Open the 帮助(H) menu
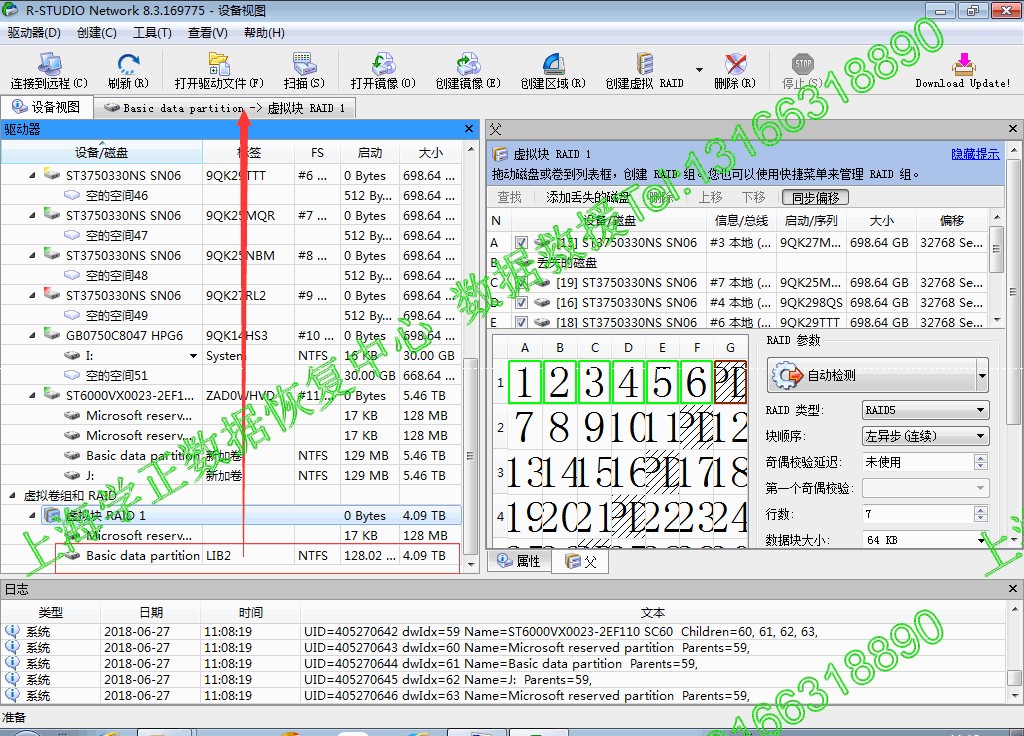This screenshot has height=736, width=1024. pos(264,33)
